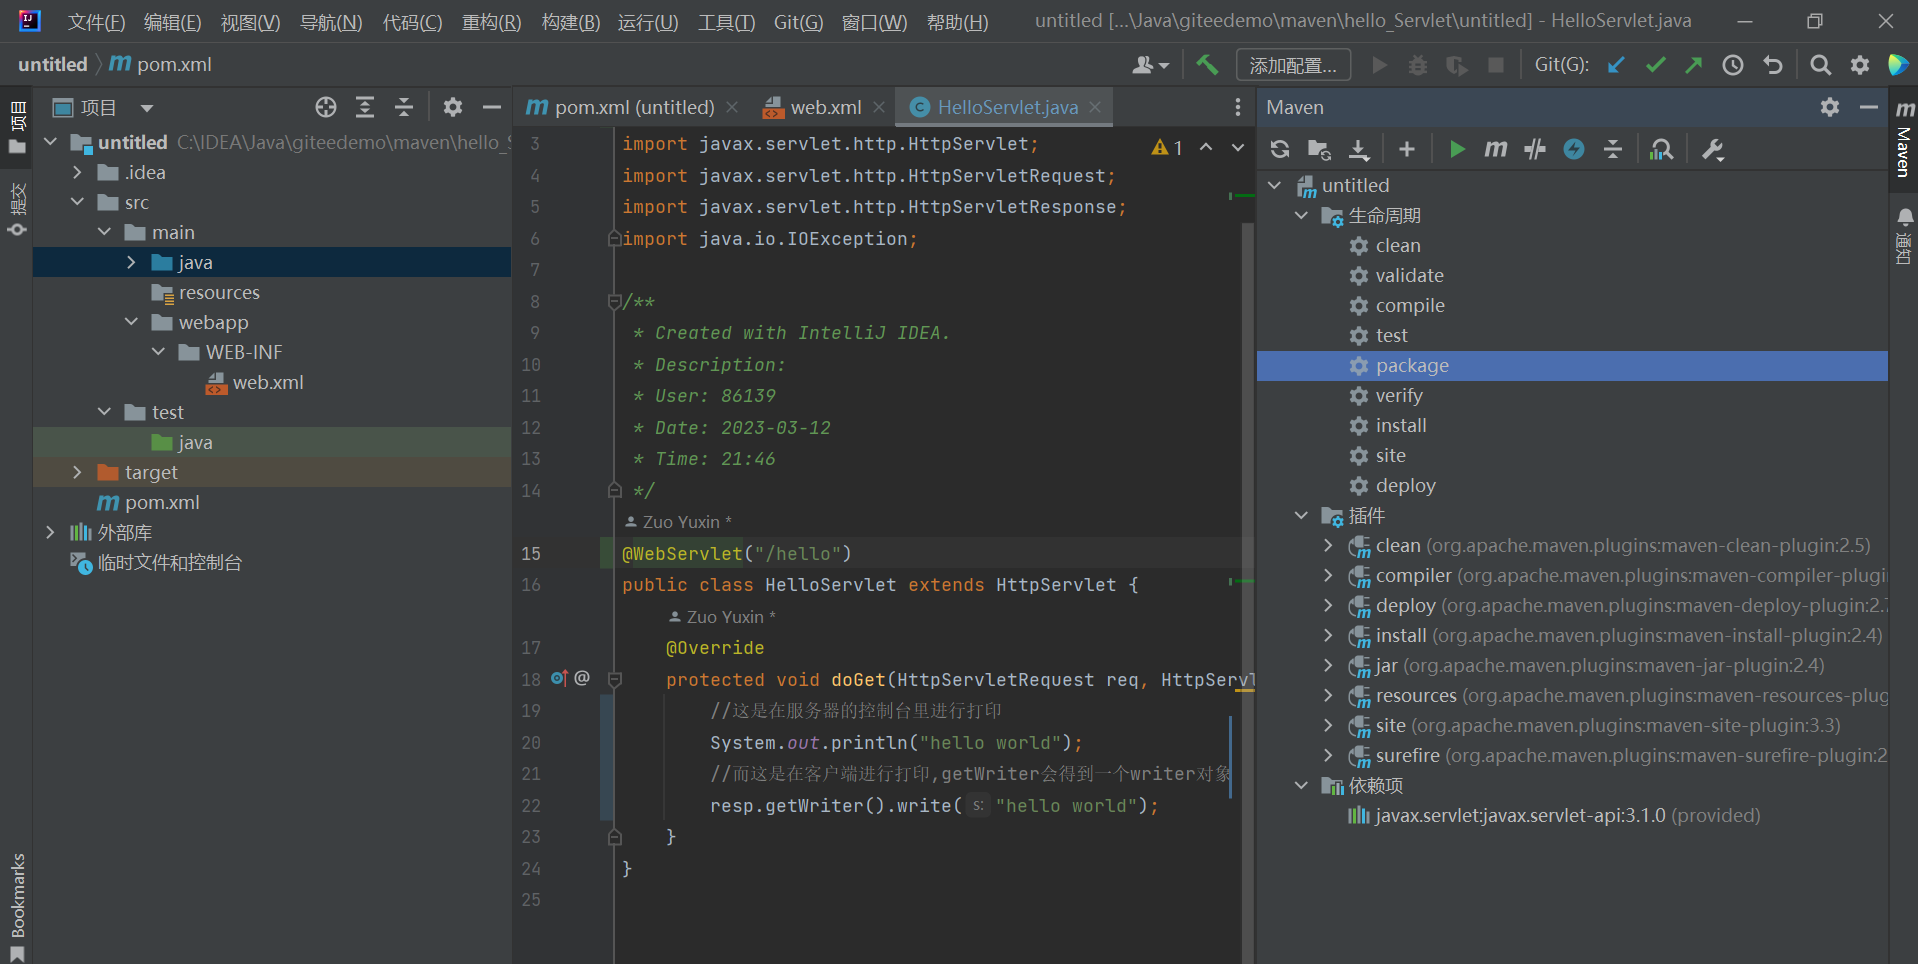
Task: Click Git push arrow icon
Action: (1693, 65)
